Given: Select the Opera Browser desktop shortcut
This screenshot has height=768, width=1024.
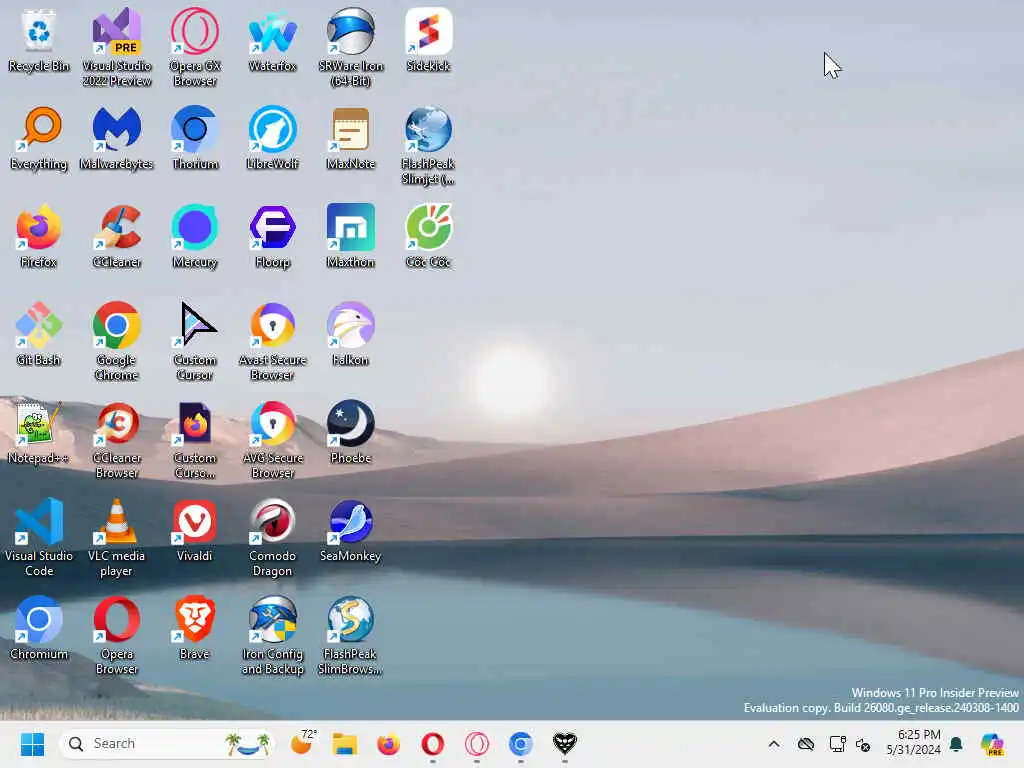Looking at the screenshot, I should pyautogui.click(x=117, y=635).
